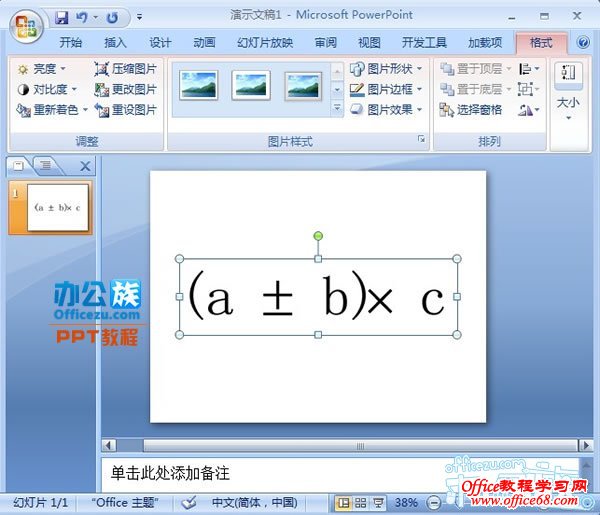
Task: Open the 对比度 contrast dropdown
Action: pos(47,90)
